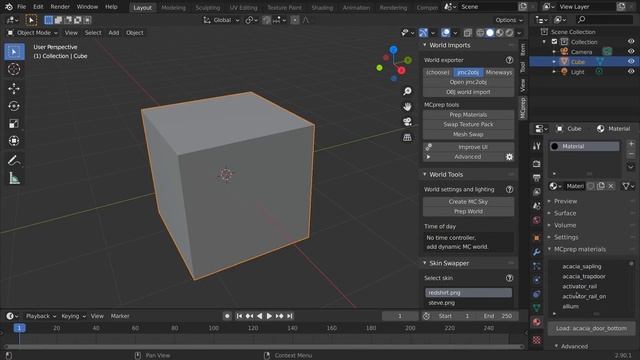Open the MCprep sidebar tab
The height and width of the screenshot is (360, 640).
tap(523, 108)
